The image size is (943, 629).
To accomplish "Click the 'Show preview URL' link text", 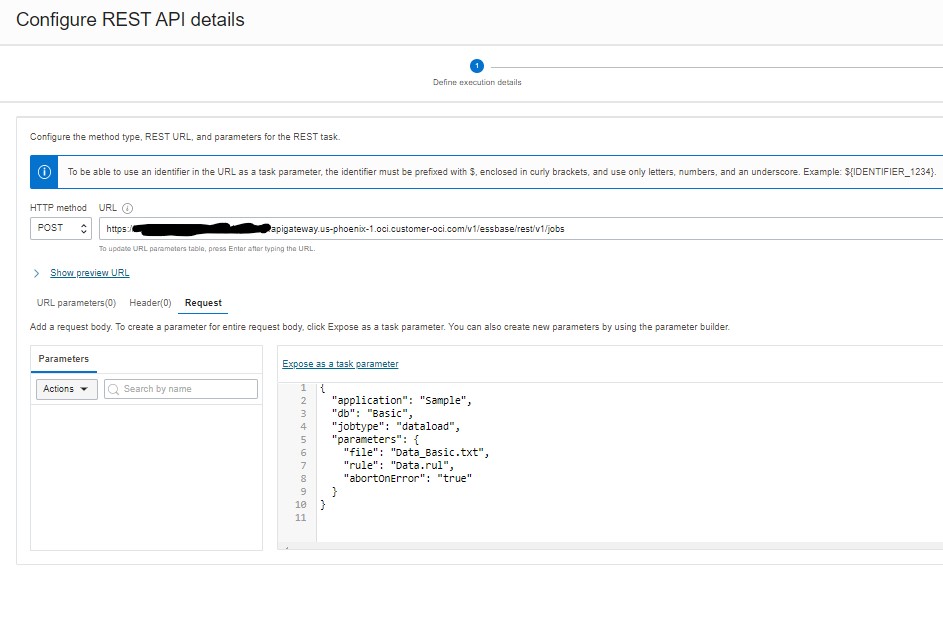I will click(90, 272).
